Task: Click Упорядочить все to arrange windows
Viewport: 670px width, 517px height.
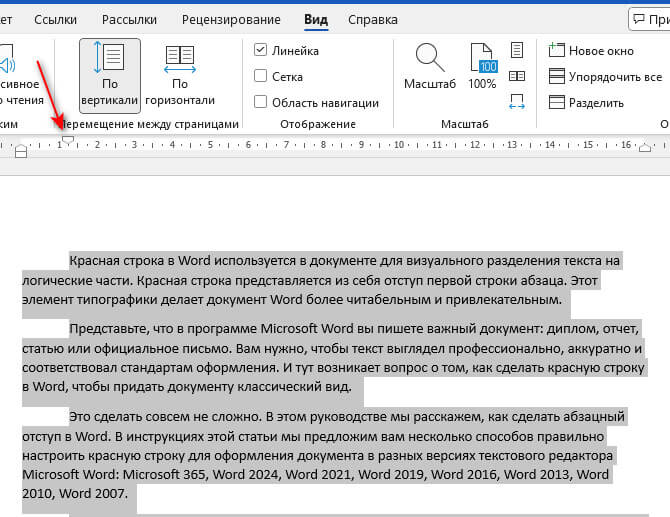Action: (604, 76)
